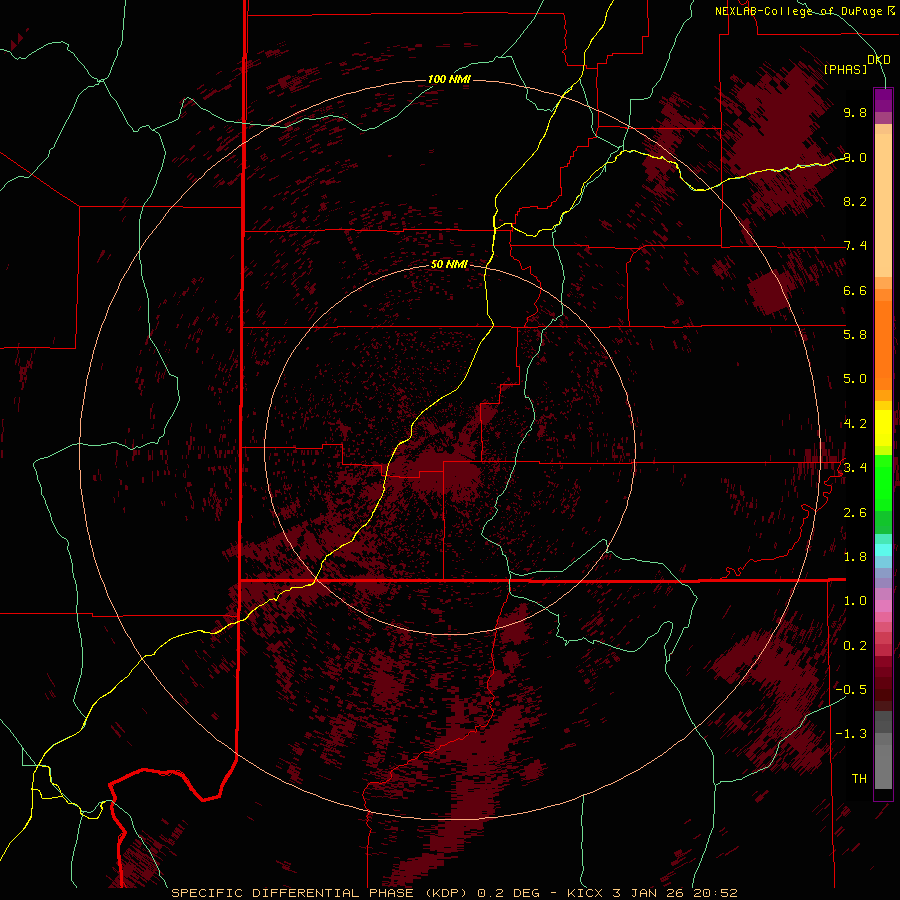This screenshot has height=900, width=900.
Task: Click the 3 JAN 26 date in the caption
Action: tap(648, 893)
